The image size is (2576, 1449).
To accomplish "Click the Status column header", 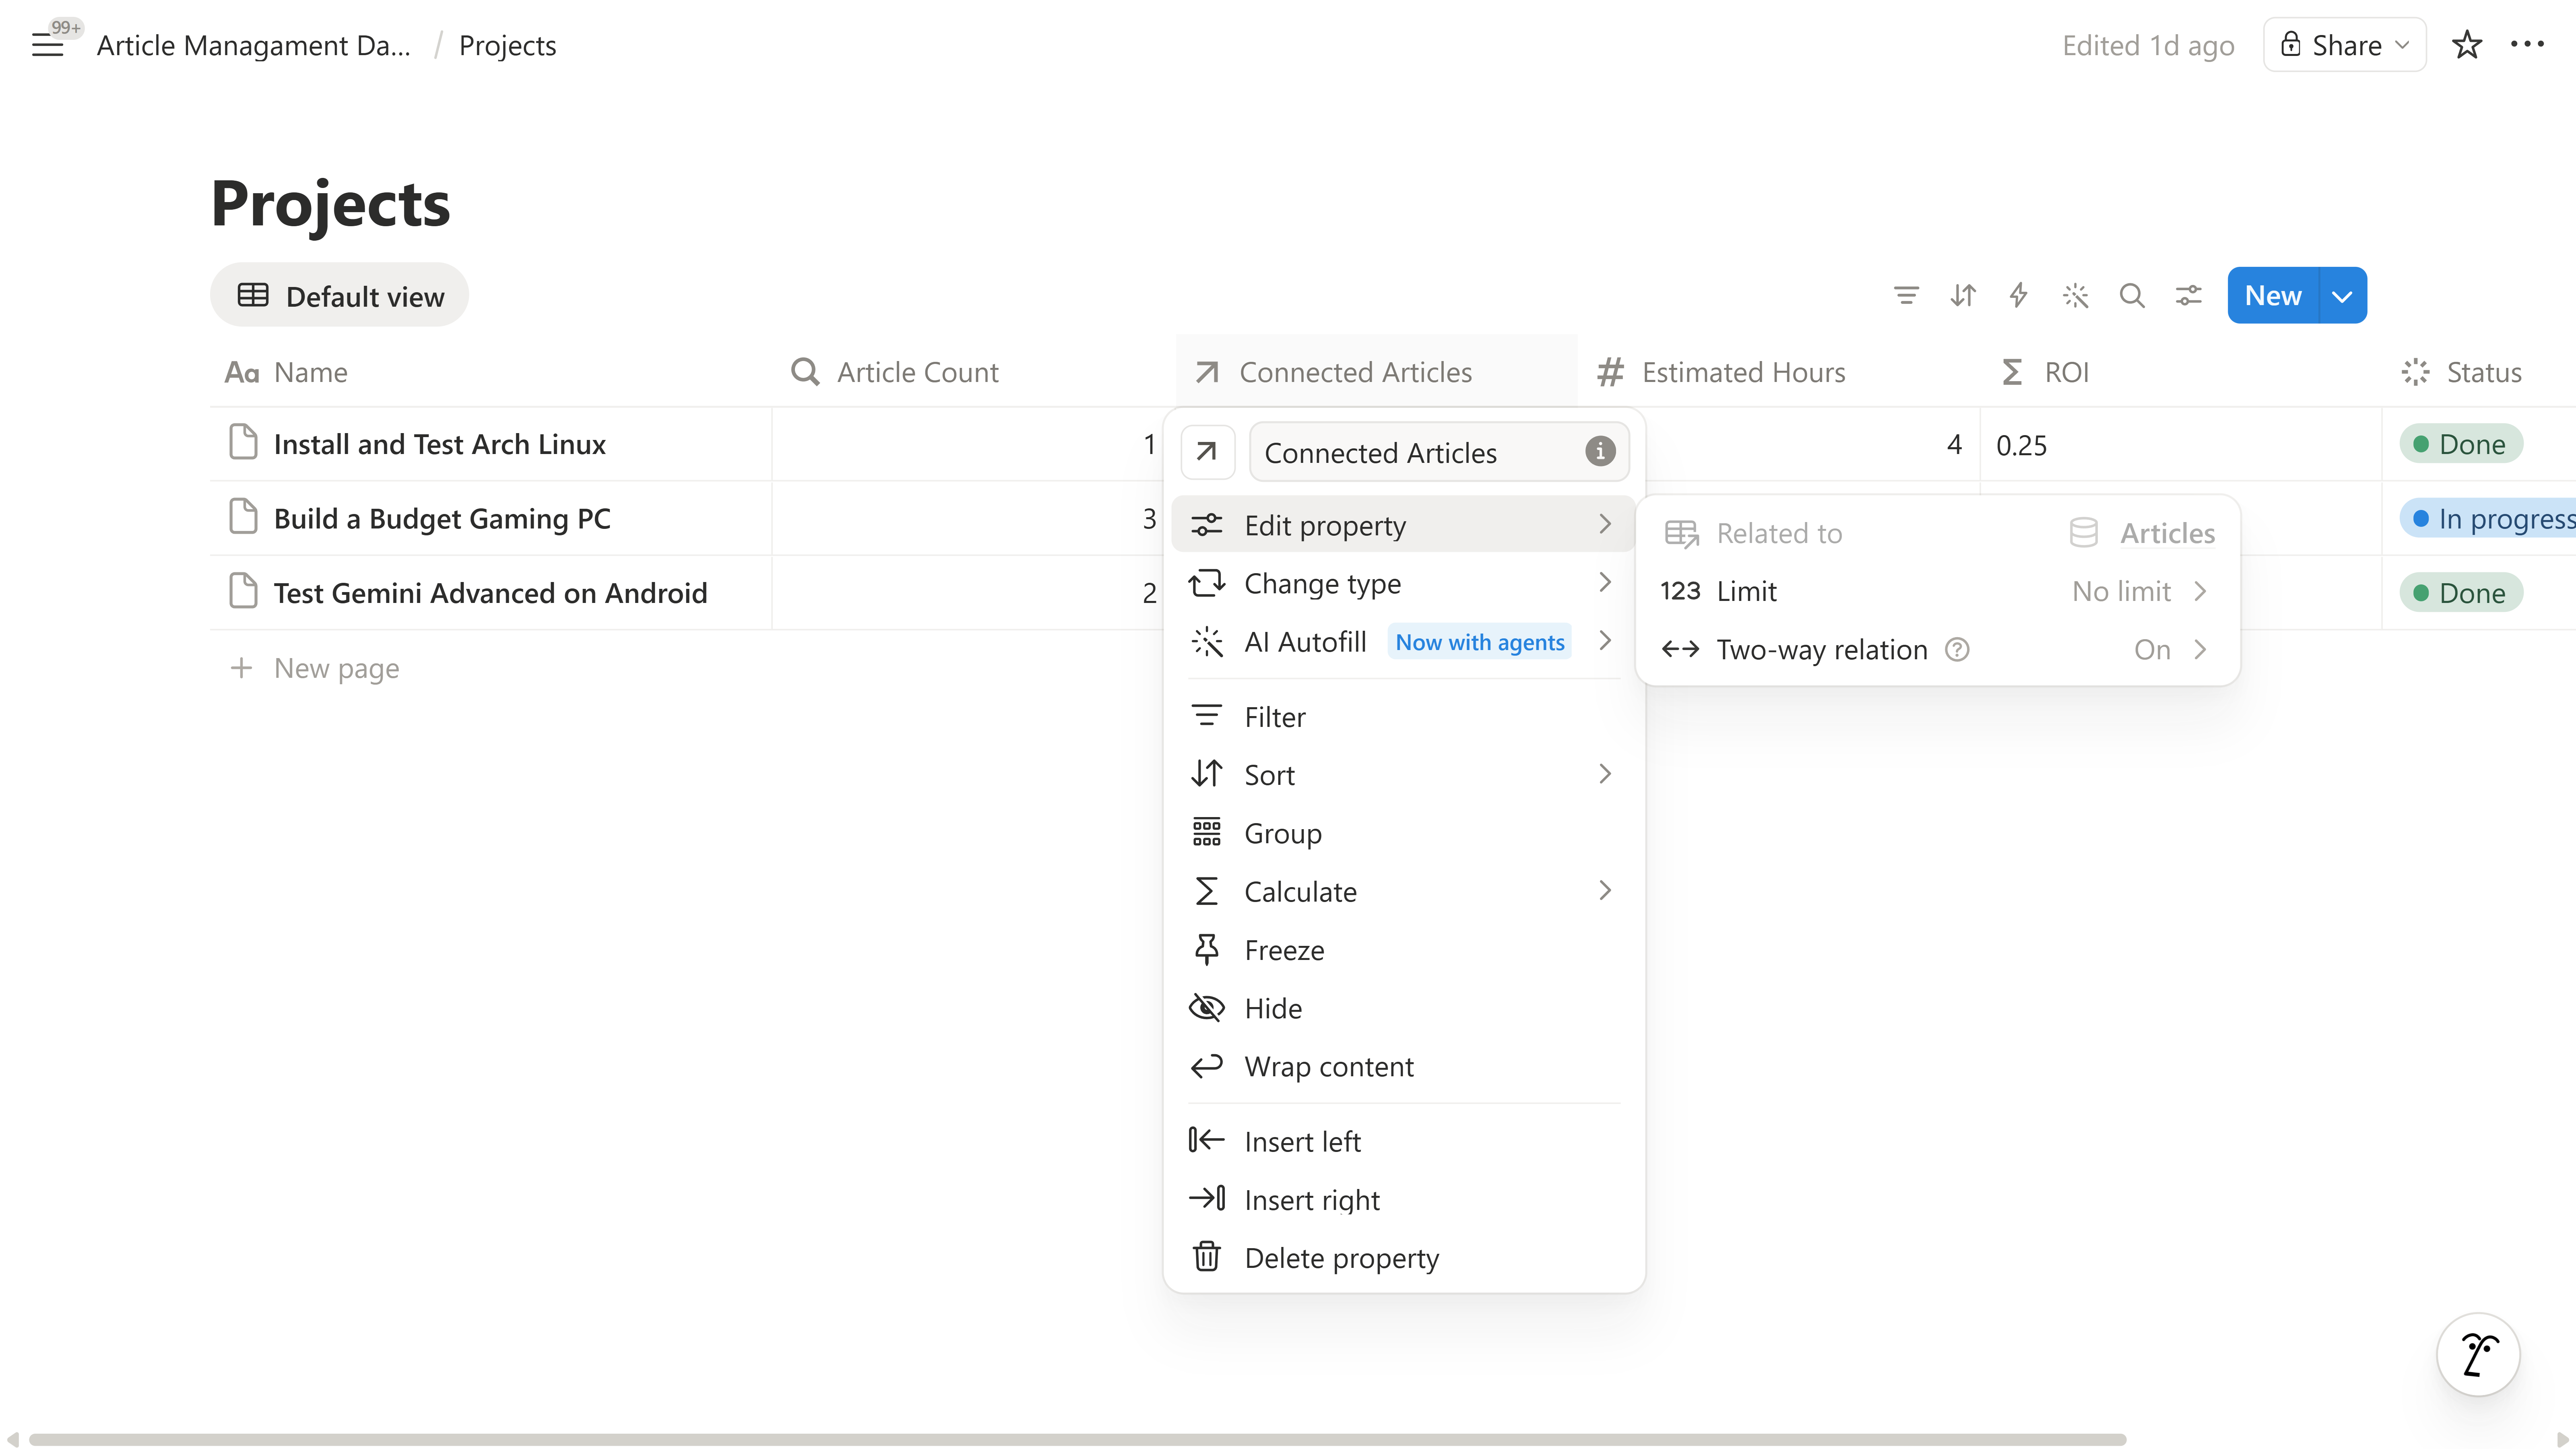I will click(2478, 372).
